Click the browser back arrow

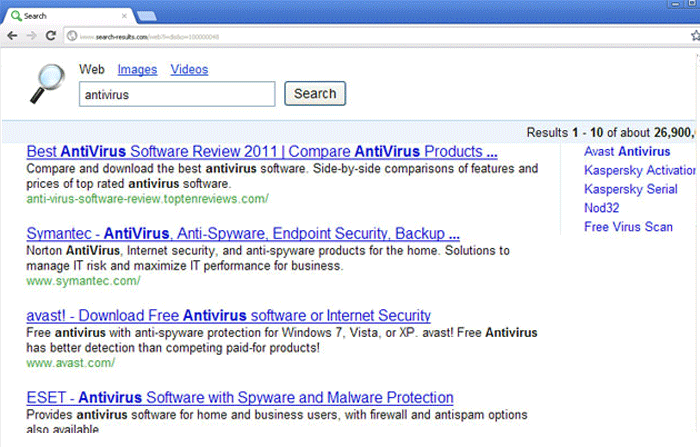pyautogui.click(x=12, y=36)
